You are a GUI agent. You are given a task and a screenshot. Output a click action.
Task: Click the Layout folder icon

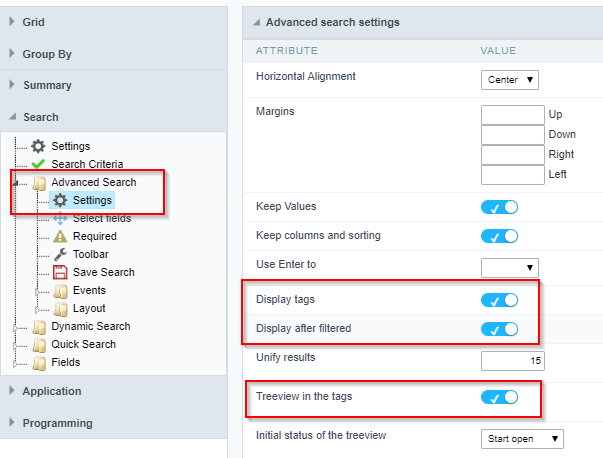60,308
